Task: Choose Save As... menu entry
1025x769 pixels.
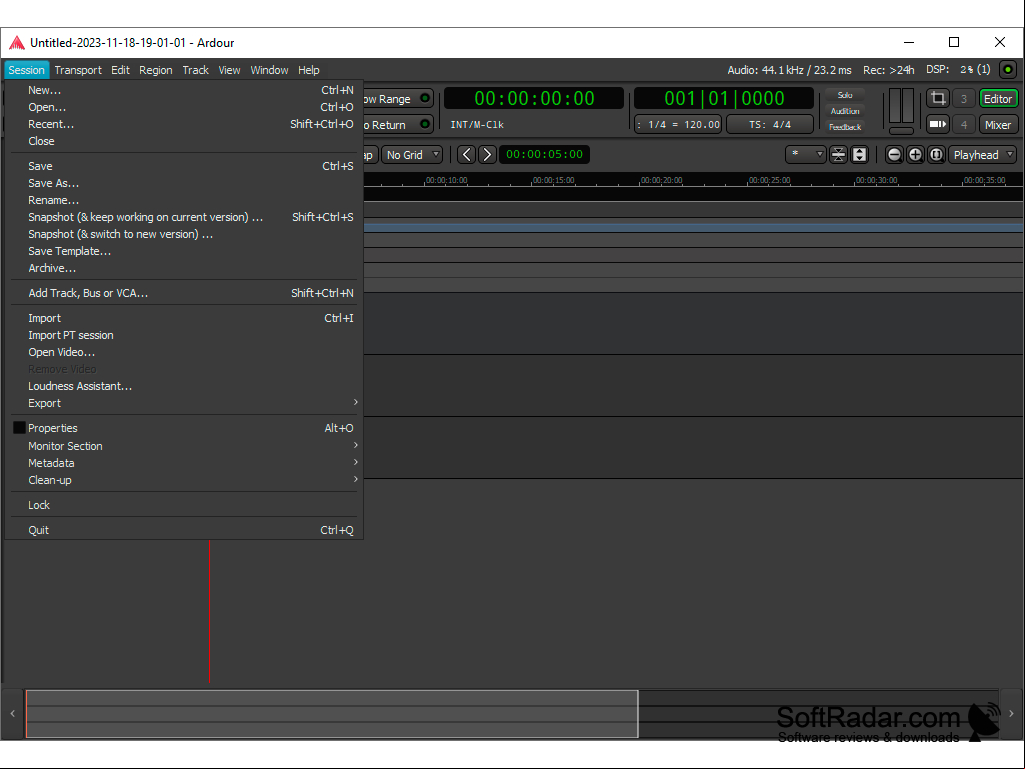Action: click(x=184, y=183)
